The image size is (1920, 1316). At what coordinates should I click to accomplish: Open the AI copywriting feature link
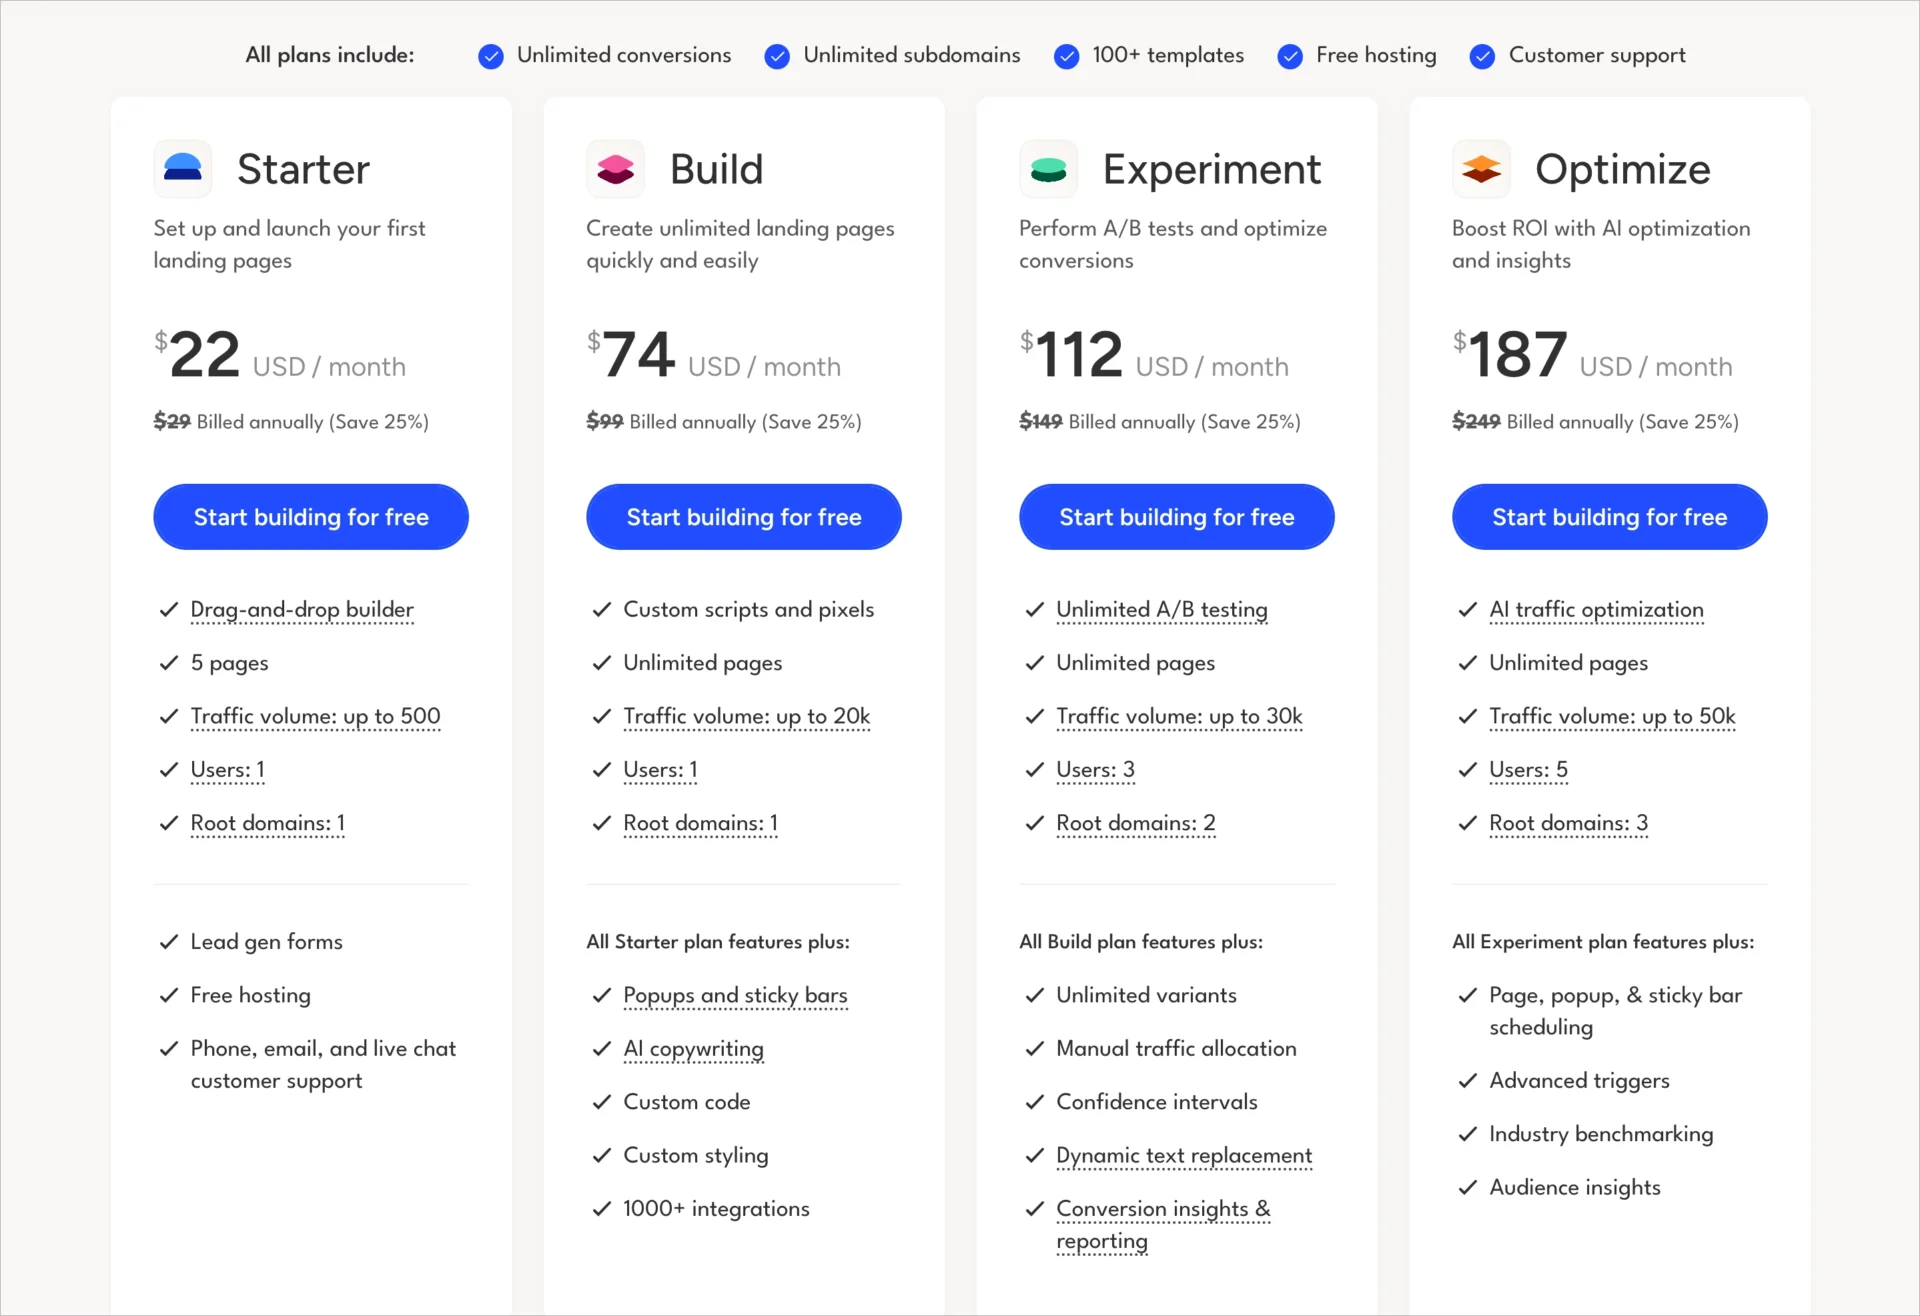coord(694,1049)
